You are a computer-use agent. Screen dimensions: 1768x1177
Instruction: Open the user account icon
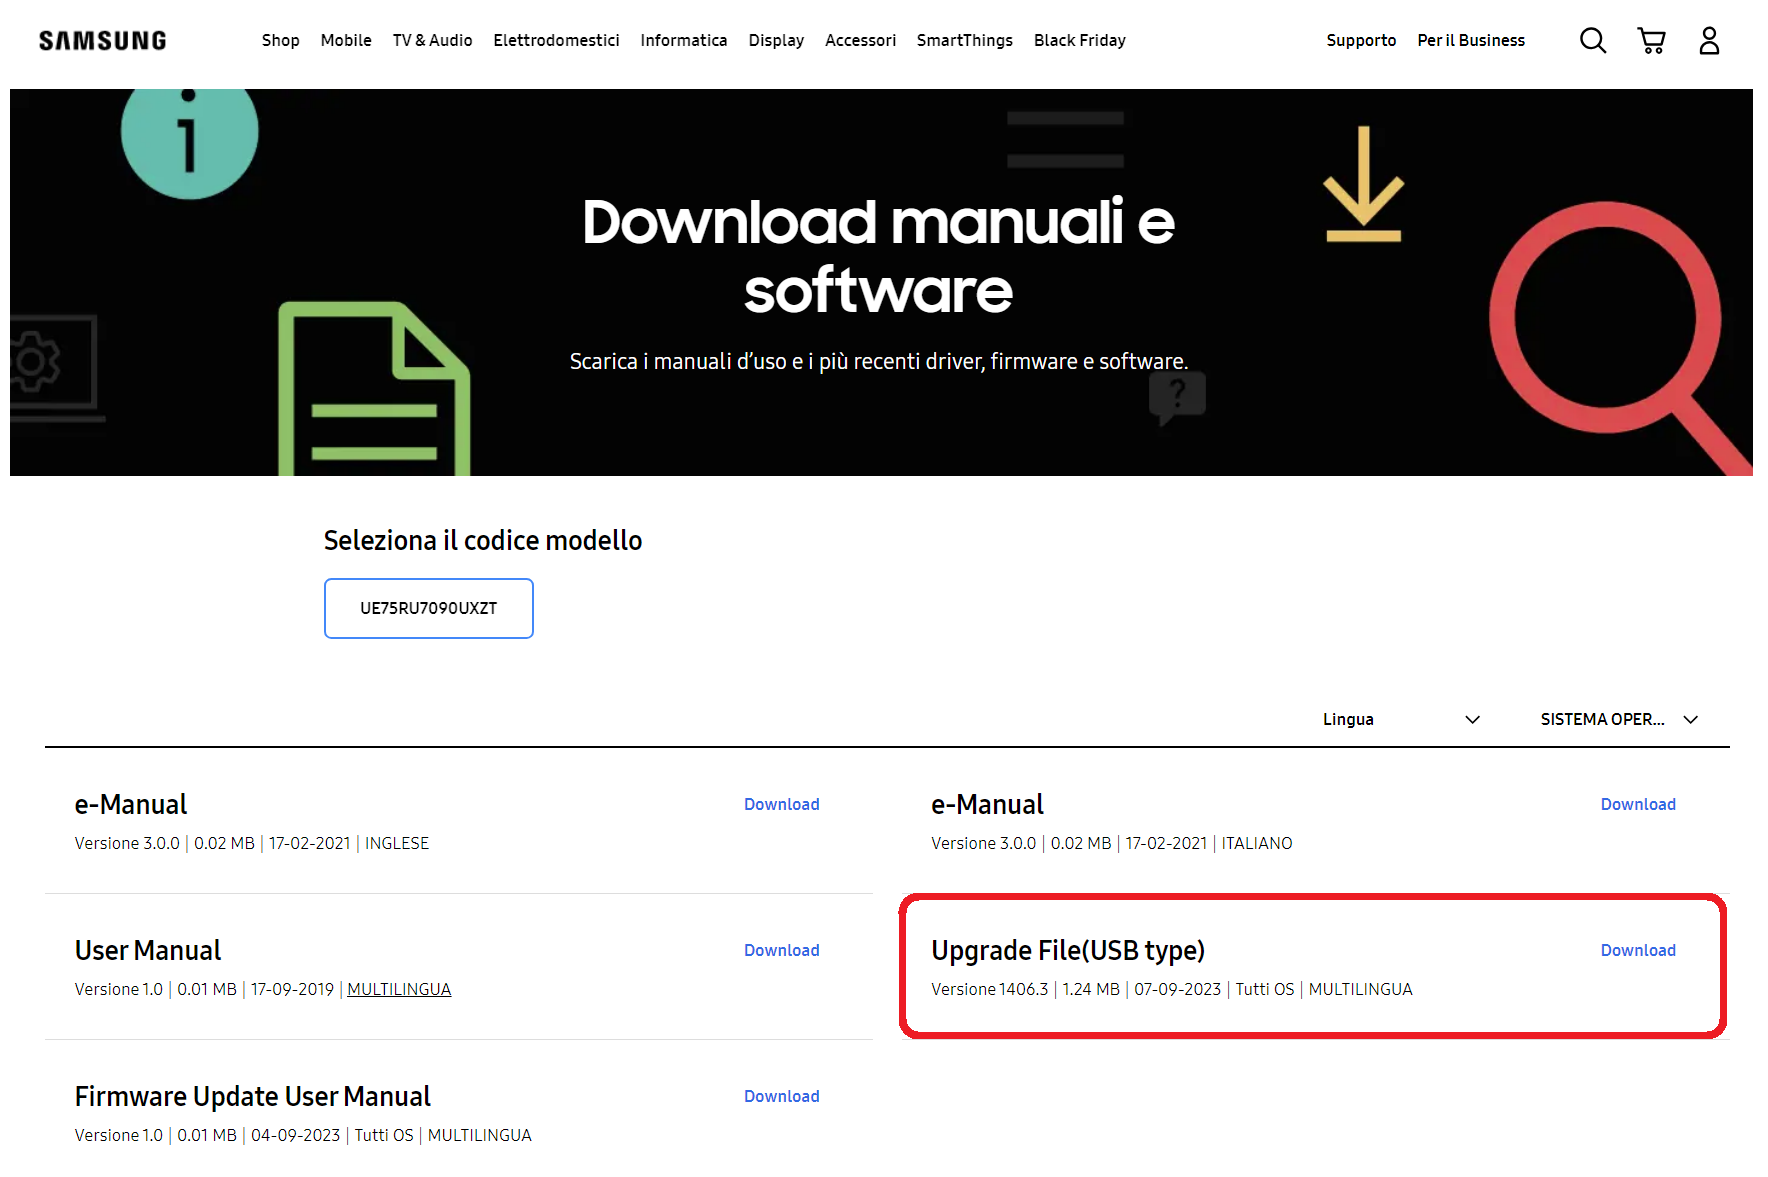[x=1709, y=41]
